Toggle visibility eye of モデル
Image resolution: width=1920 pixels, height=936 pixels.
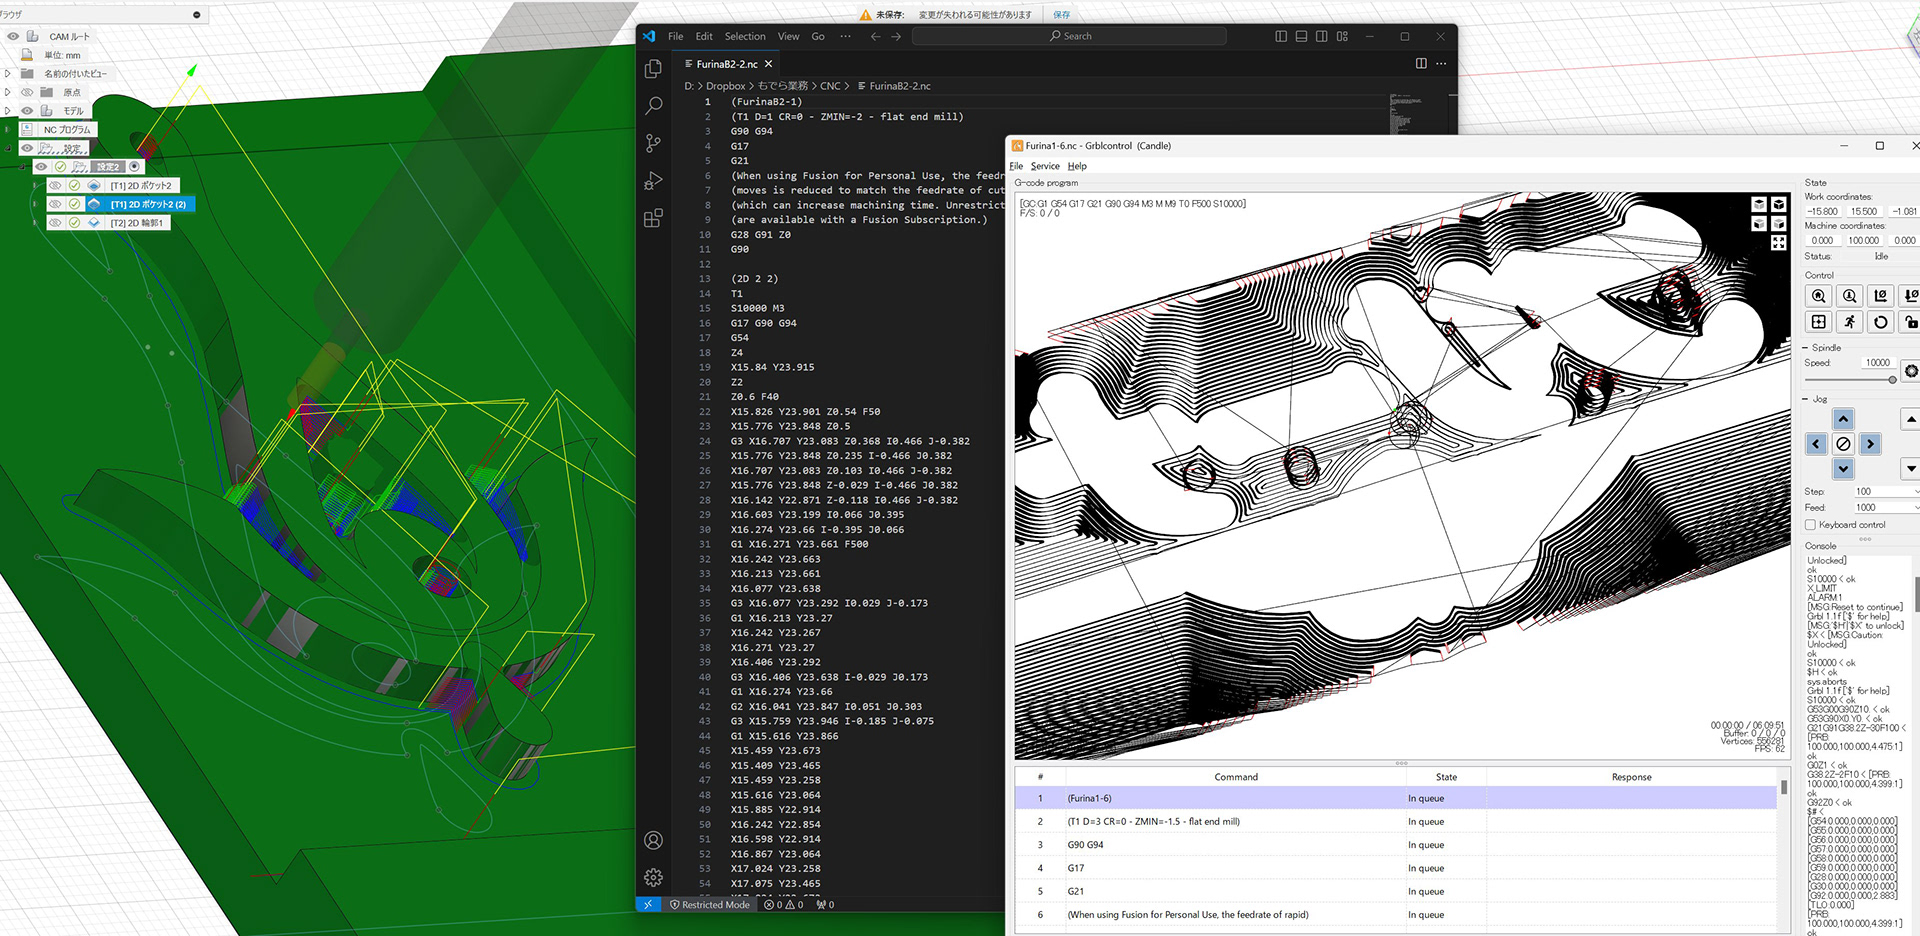coord(27,111)
